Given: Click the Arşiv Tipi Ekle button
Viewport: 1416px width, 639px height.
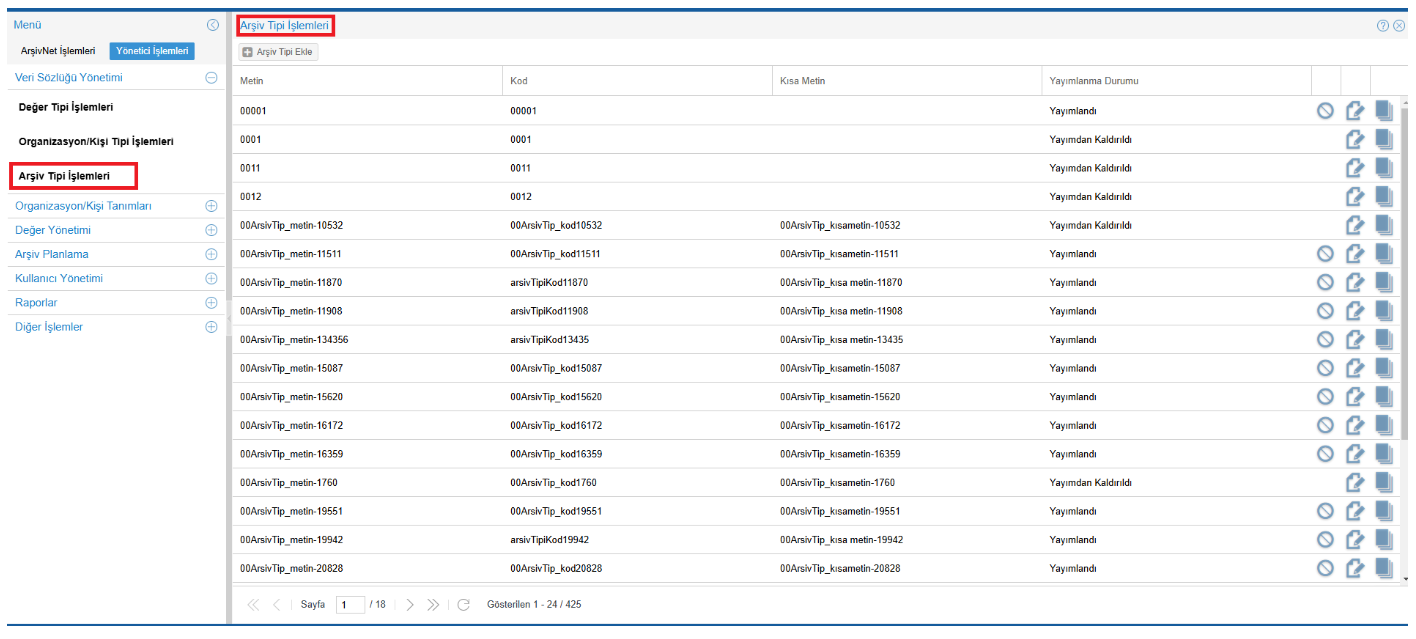Looking at the screenshot, I should (279, 52).
